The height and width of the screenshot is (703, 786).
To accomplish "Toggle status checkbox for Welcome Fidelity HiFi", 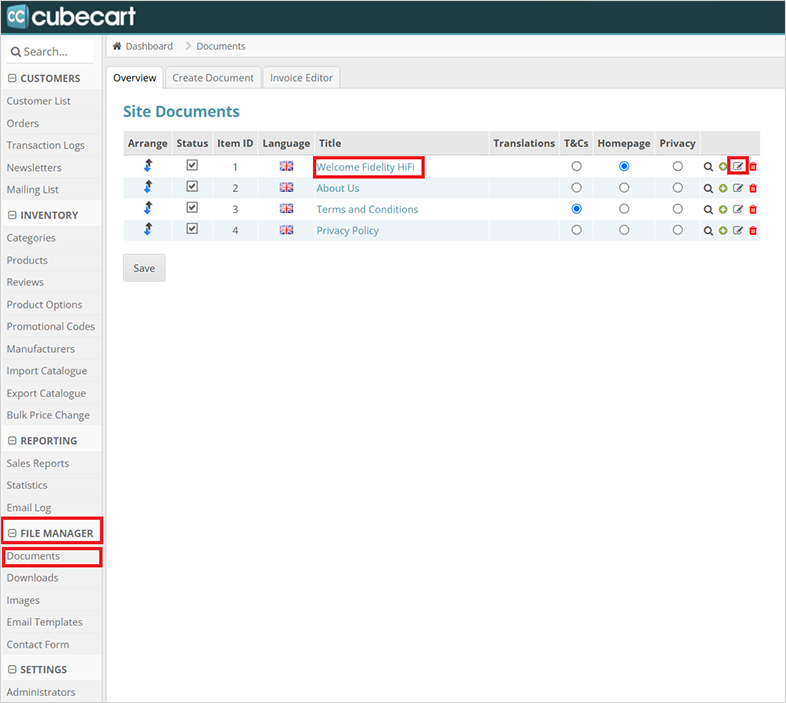I will click(192, 165).
